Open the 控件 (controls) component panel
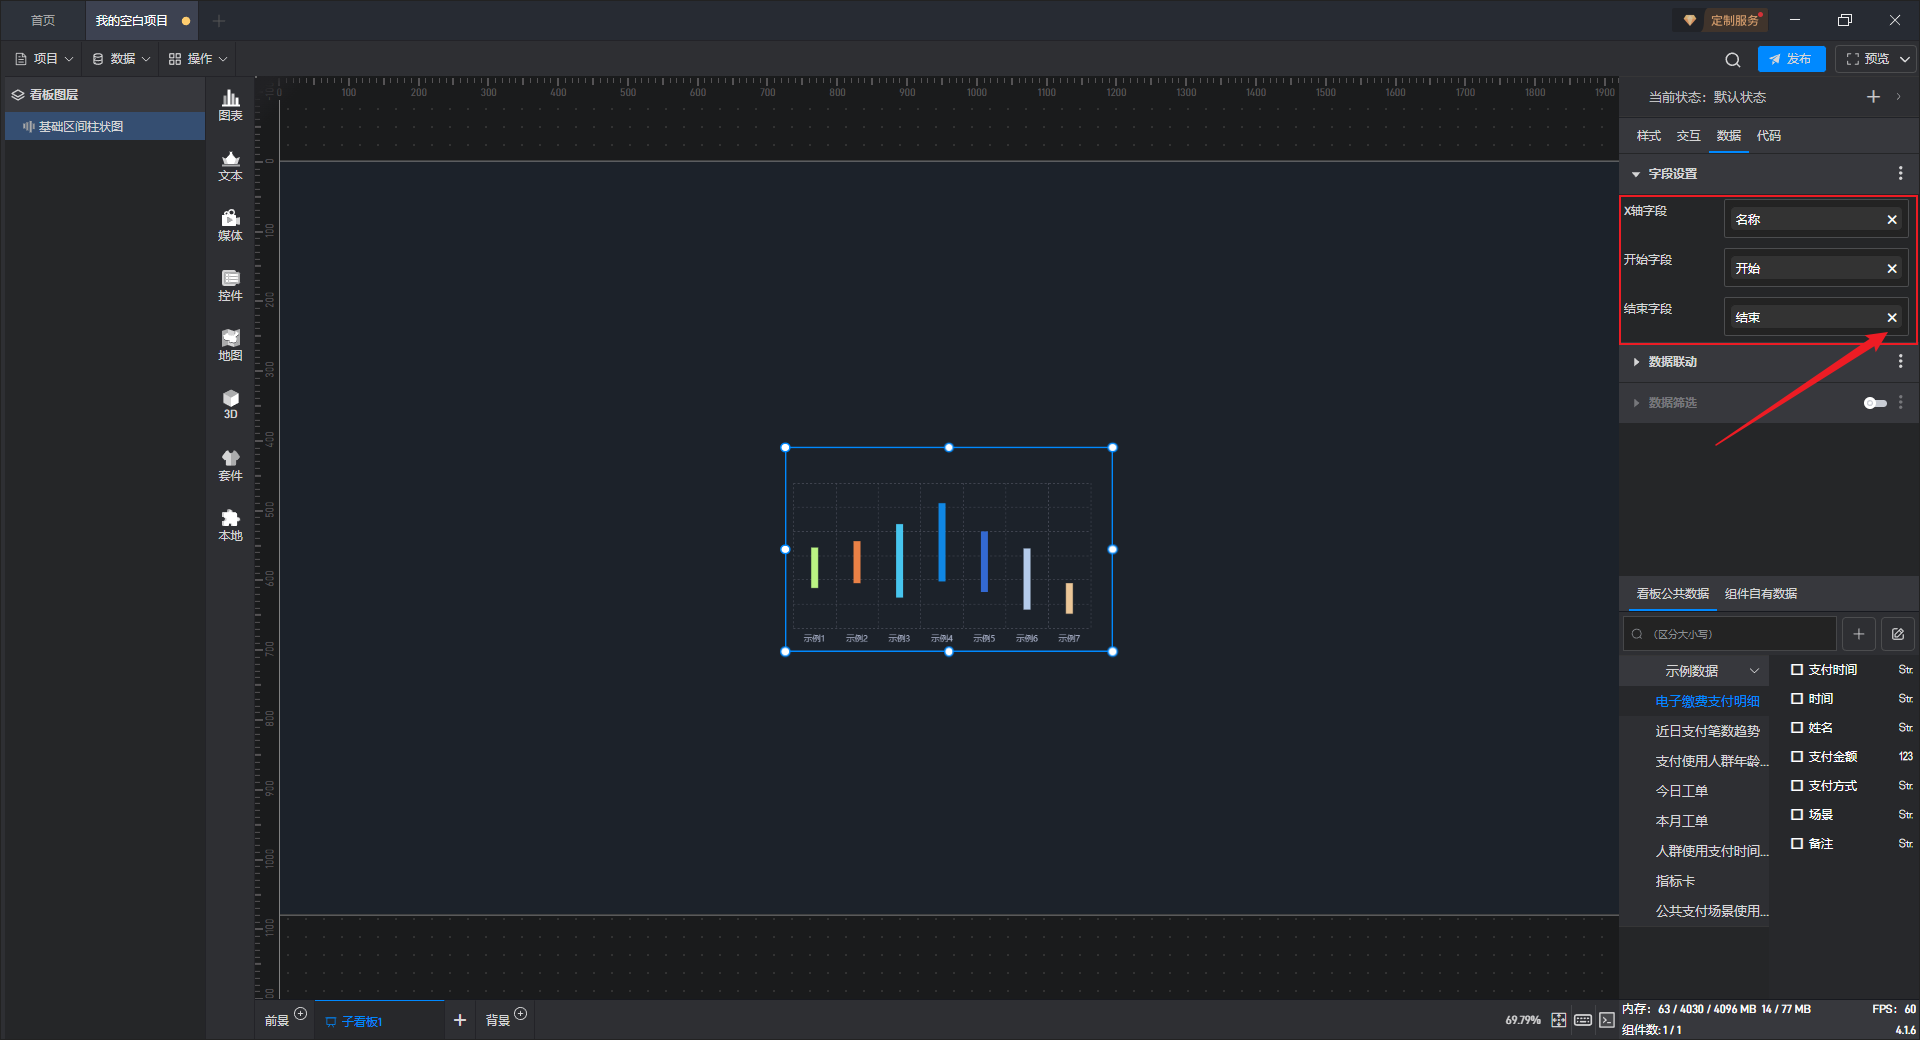 coord(230,285)
